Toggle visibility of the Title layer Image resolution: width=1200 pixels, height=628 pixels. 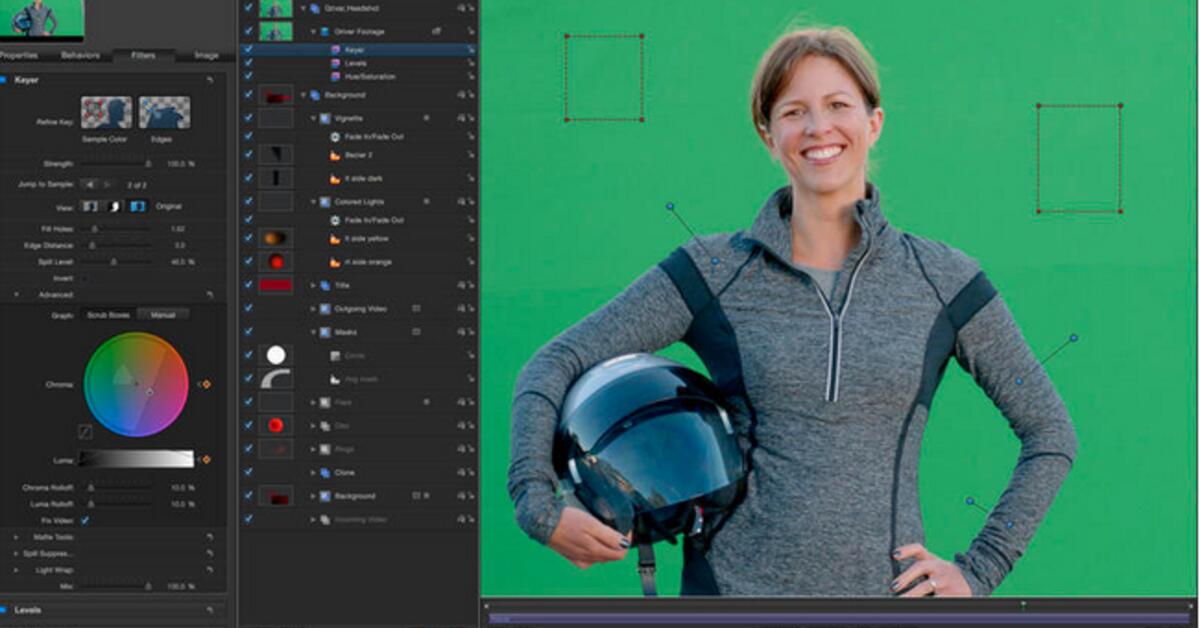pyautogui.click(x=248, y=285)
